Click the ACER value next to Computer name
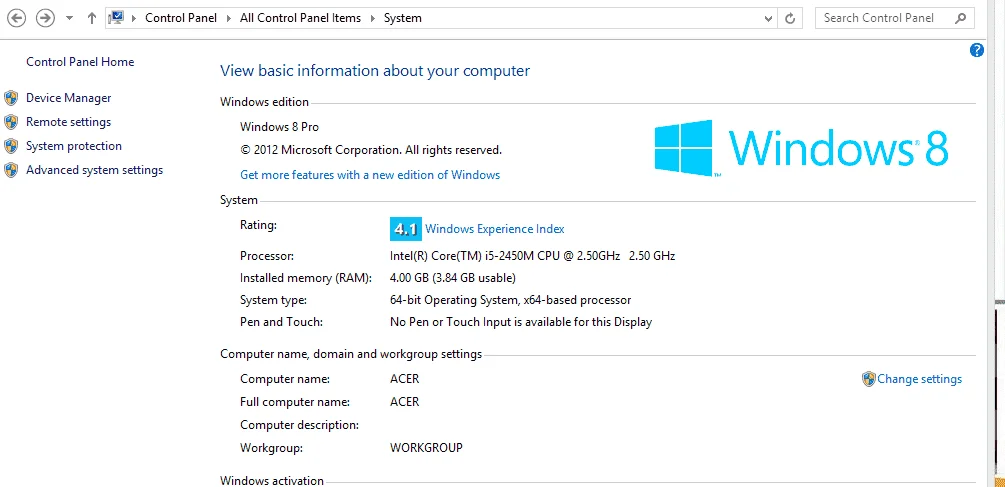This screenshot has width=1005, height=487. click(x=404, y=379)
